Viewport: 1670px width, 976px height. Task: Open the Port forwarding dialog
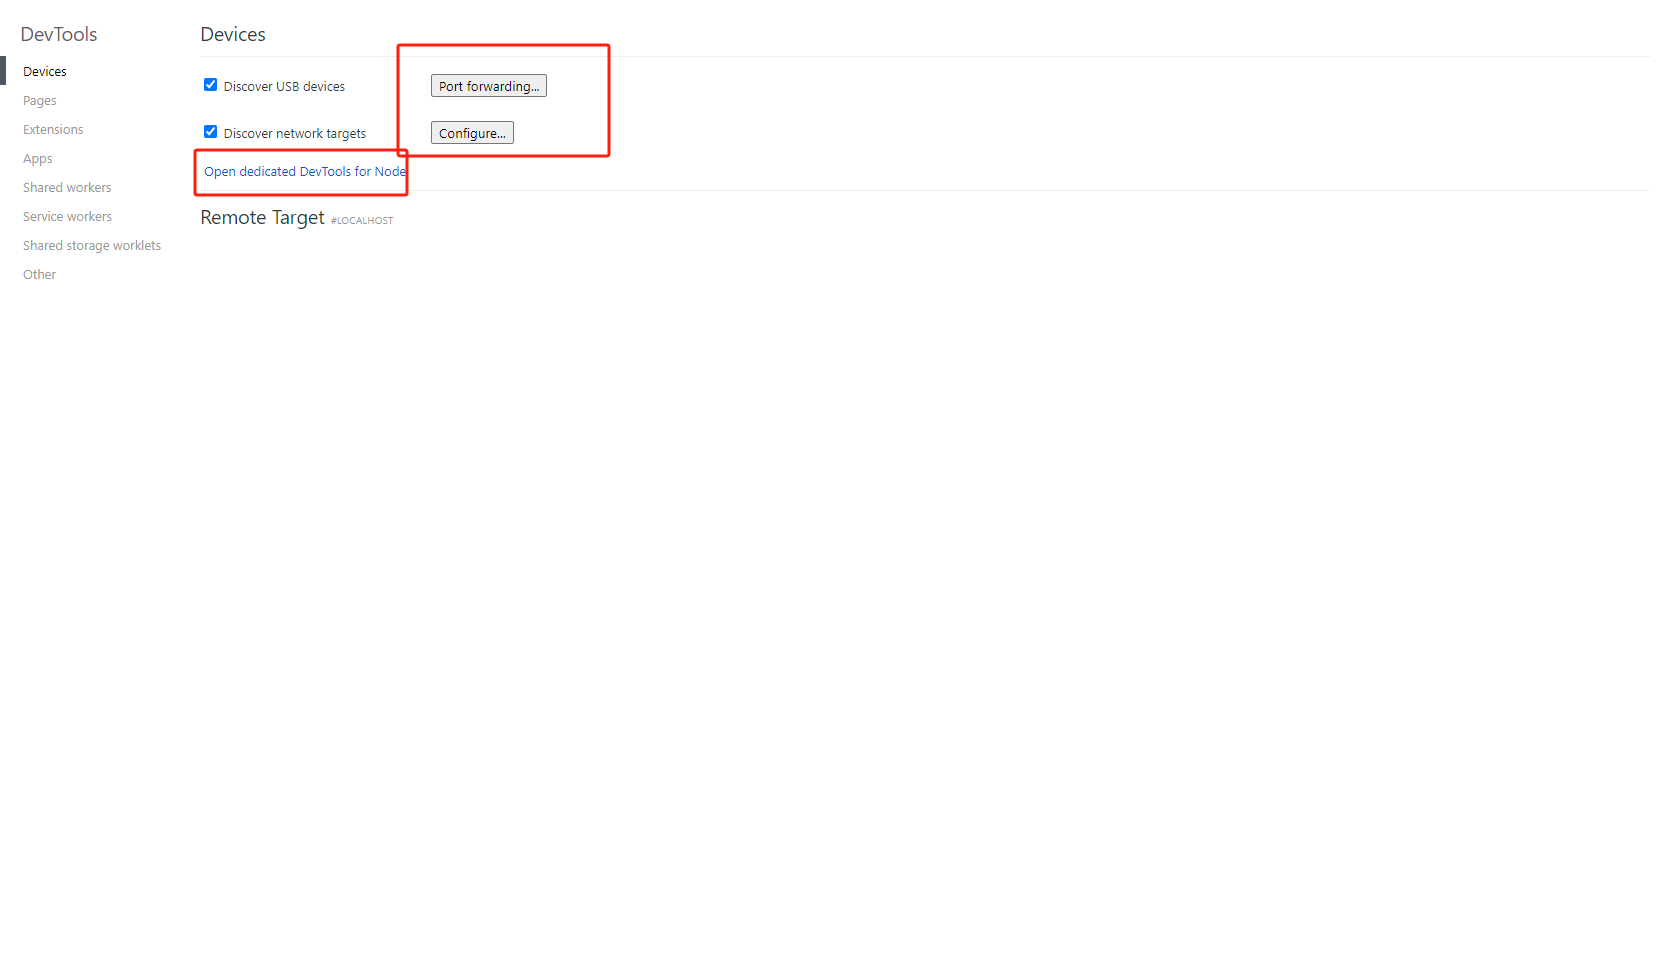(x=489, y=86)
